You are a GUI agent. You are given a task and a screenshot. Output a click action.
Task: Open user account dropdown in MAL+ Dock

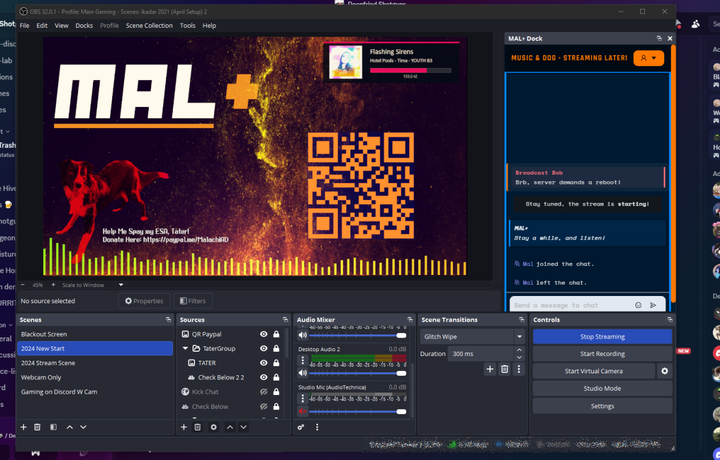click(649, 58)
